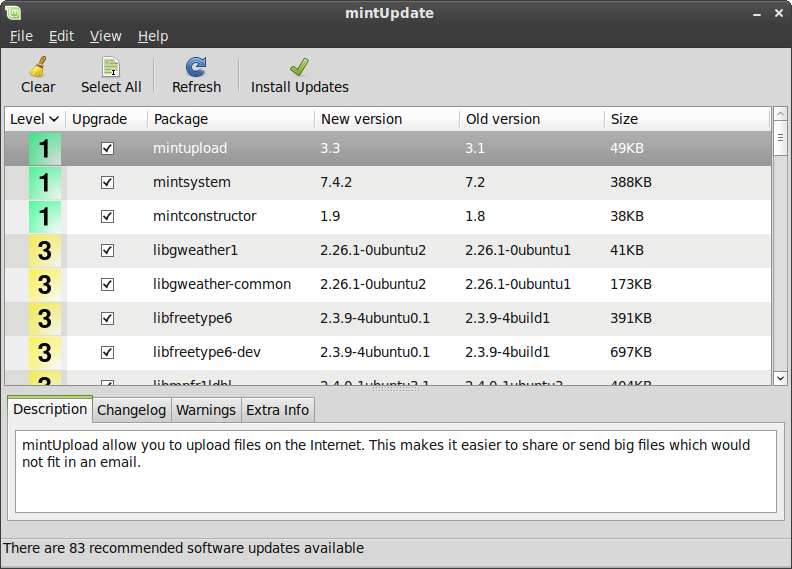Switch to the Description tab
The width and height of the screenshot is (792, 569).
[x=50, y=409]
